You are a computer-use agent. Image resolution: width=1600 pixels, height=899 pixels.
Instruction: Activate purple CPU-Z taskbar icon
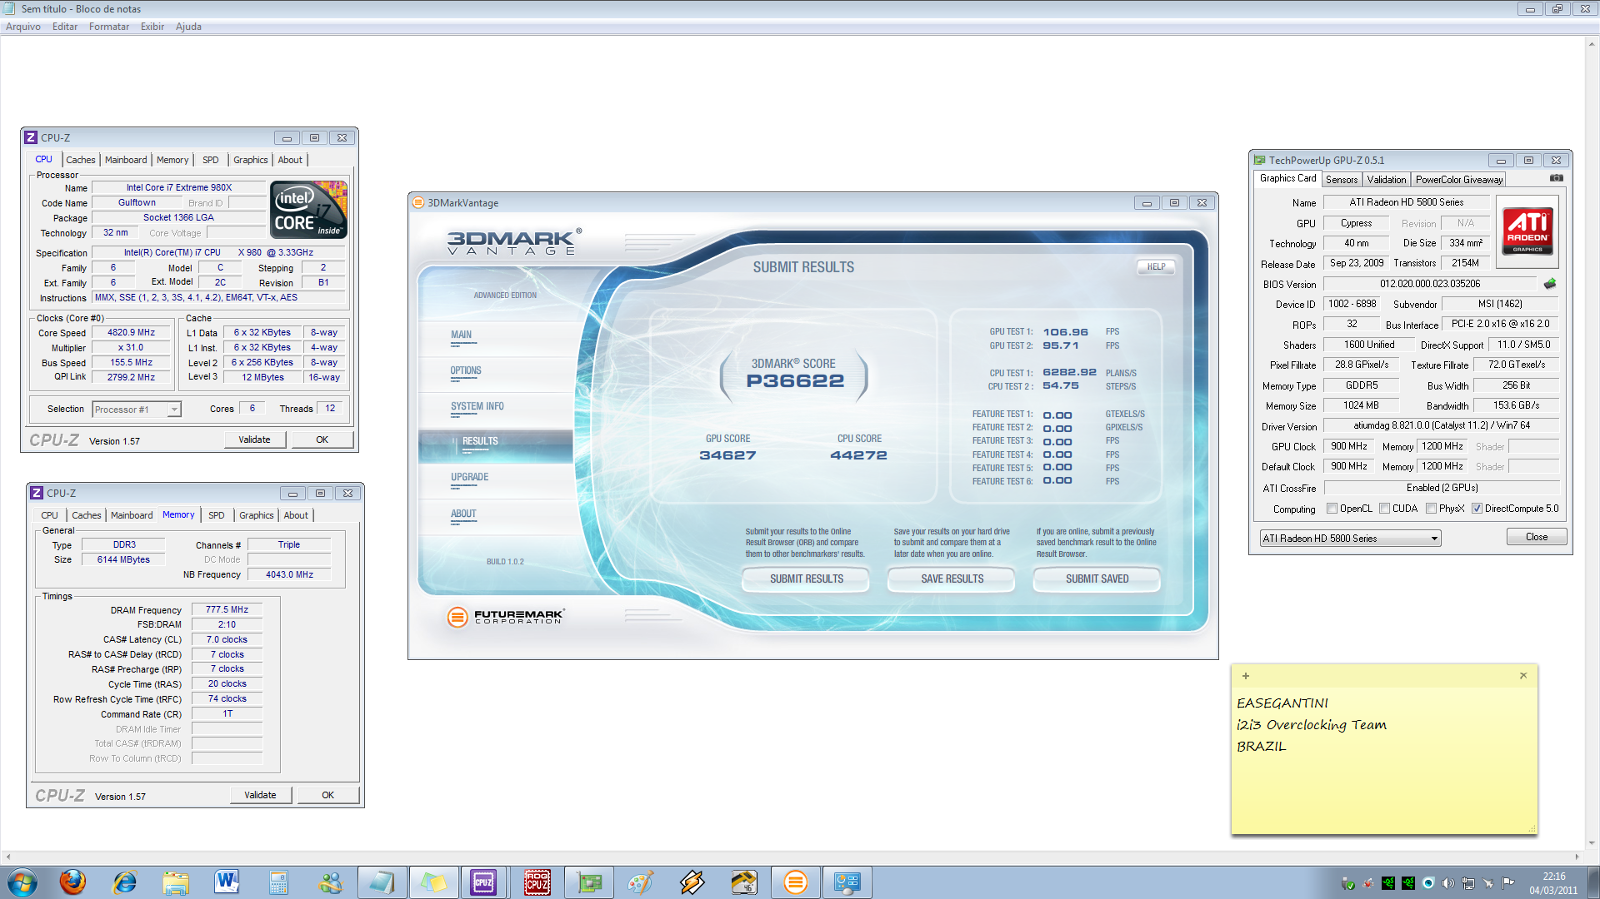point(484,882)
